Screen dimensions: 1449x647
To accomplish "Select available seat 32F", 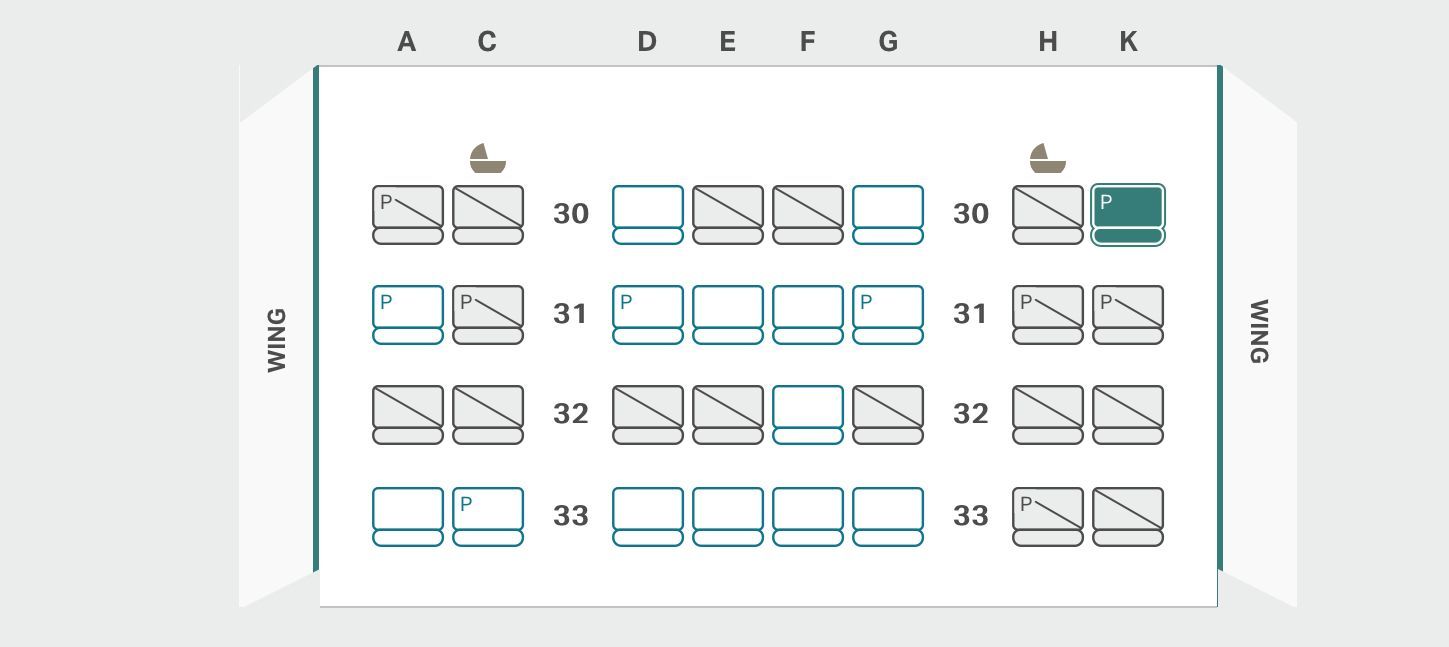I will (x=808, y=415).
